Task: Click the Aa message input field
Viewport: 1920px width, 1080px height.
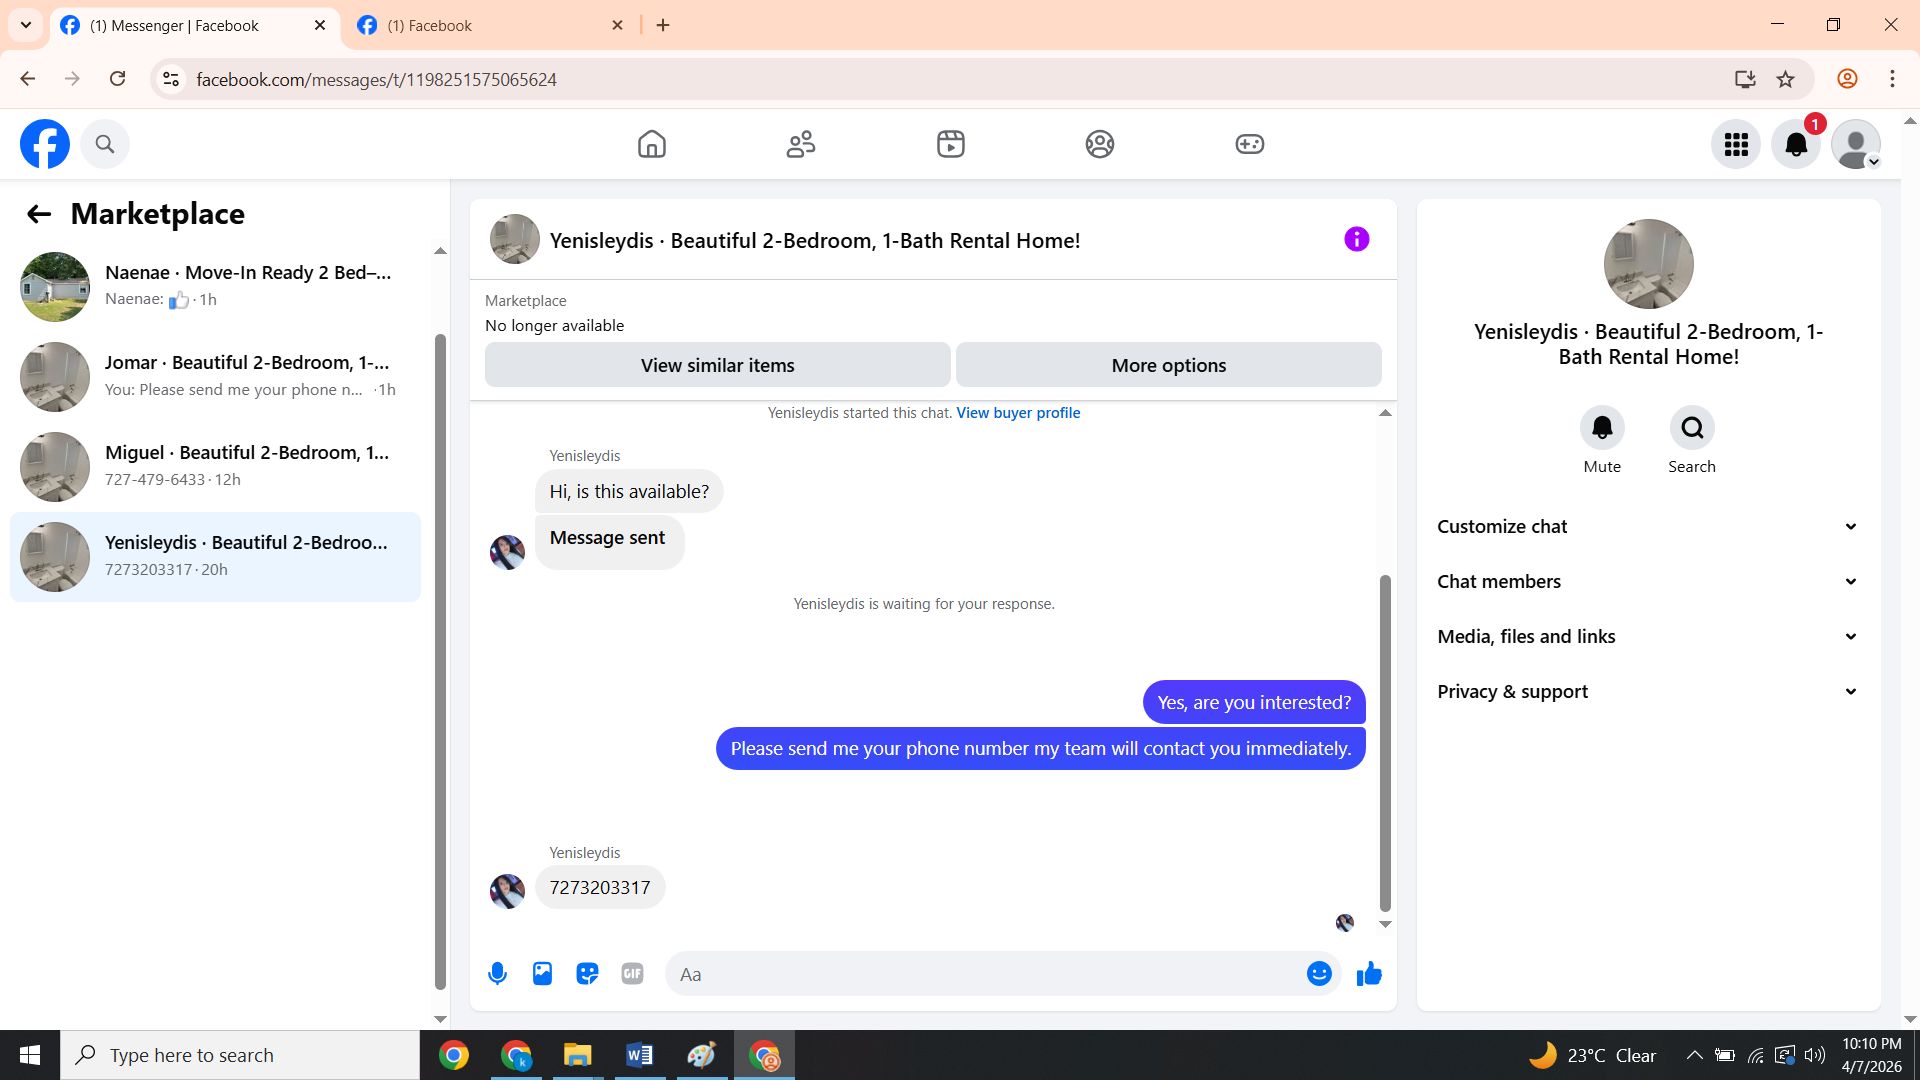Action: [x=985, y=973]
